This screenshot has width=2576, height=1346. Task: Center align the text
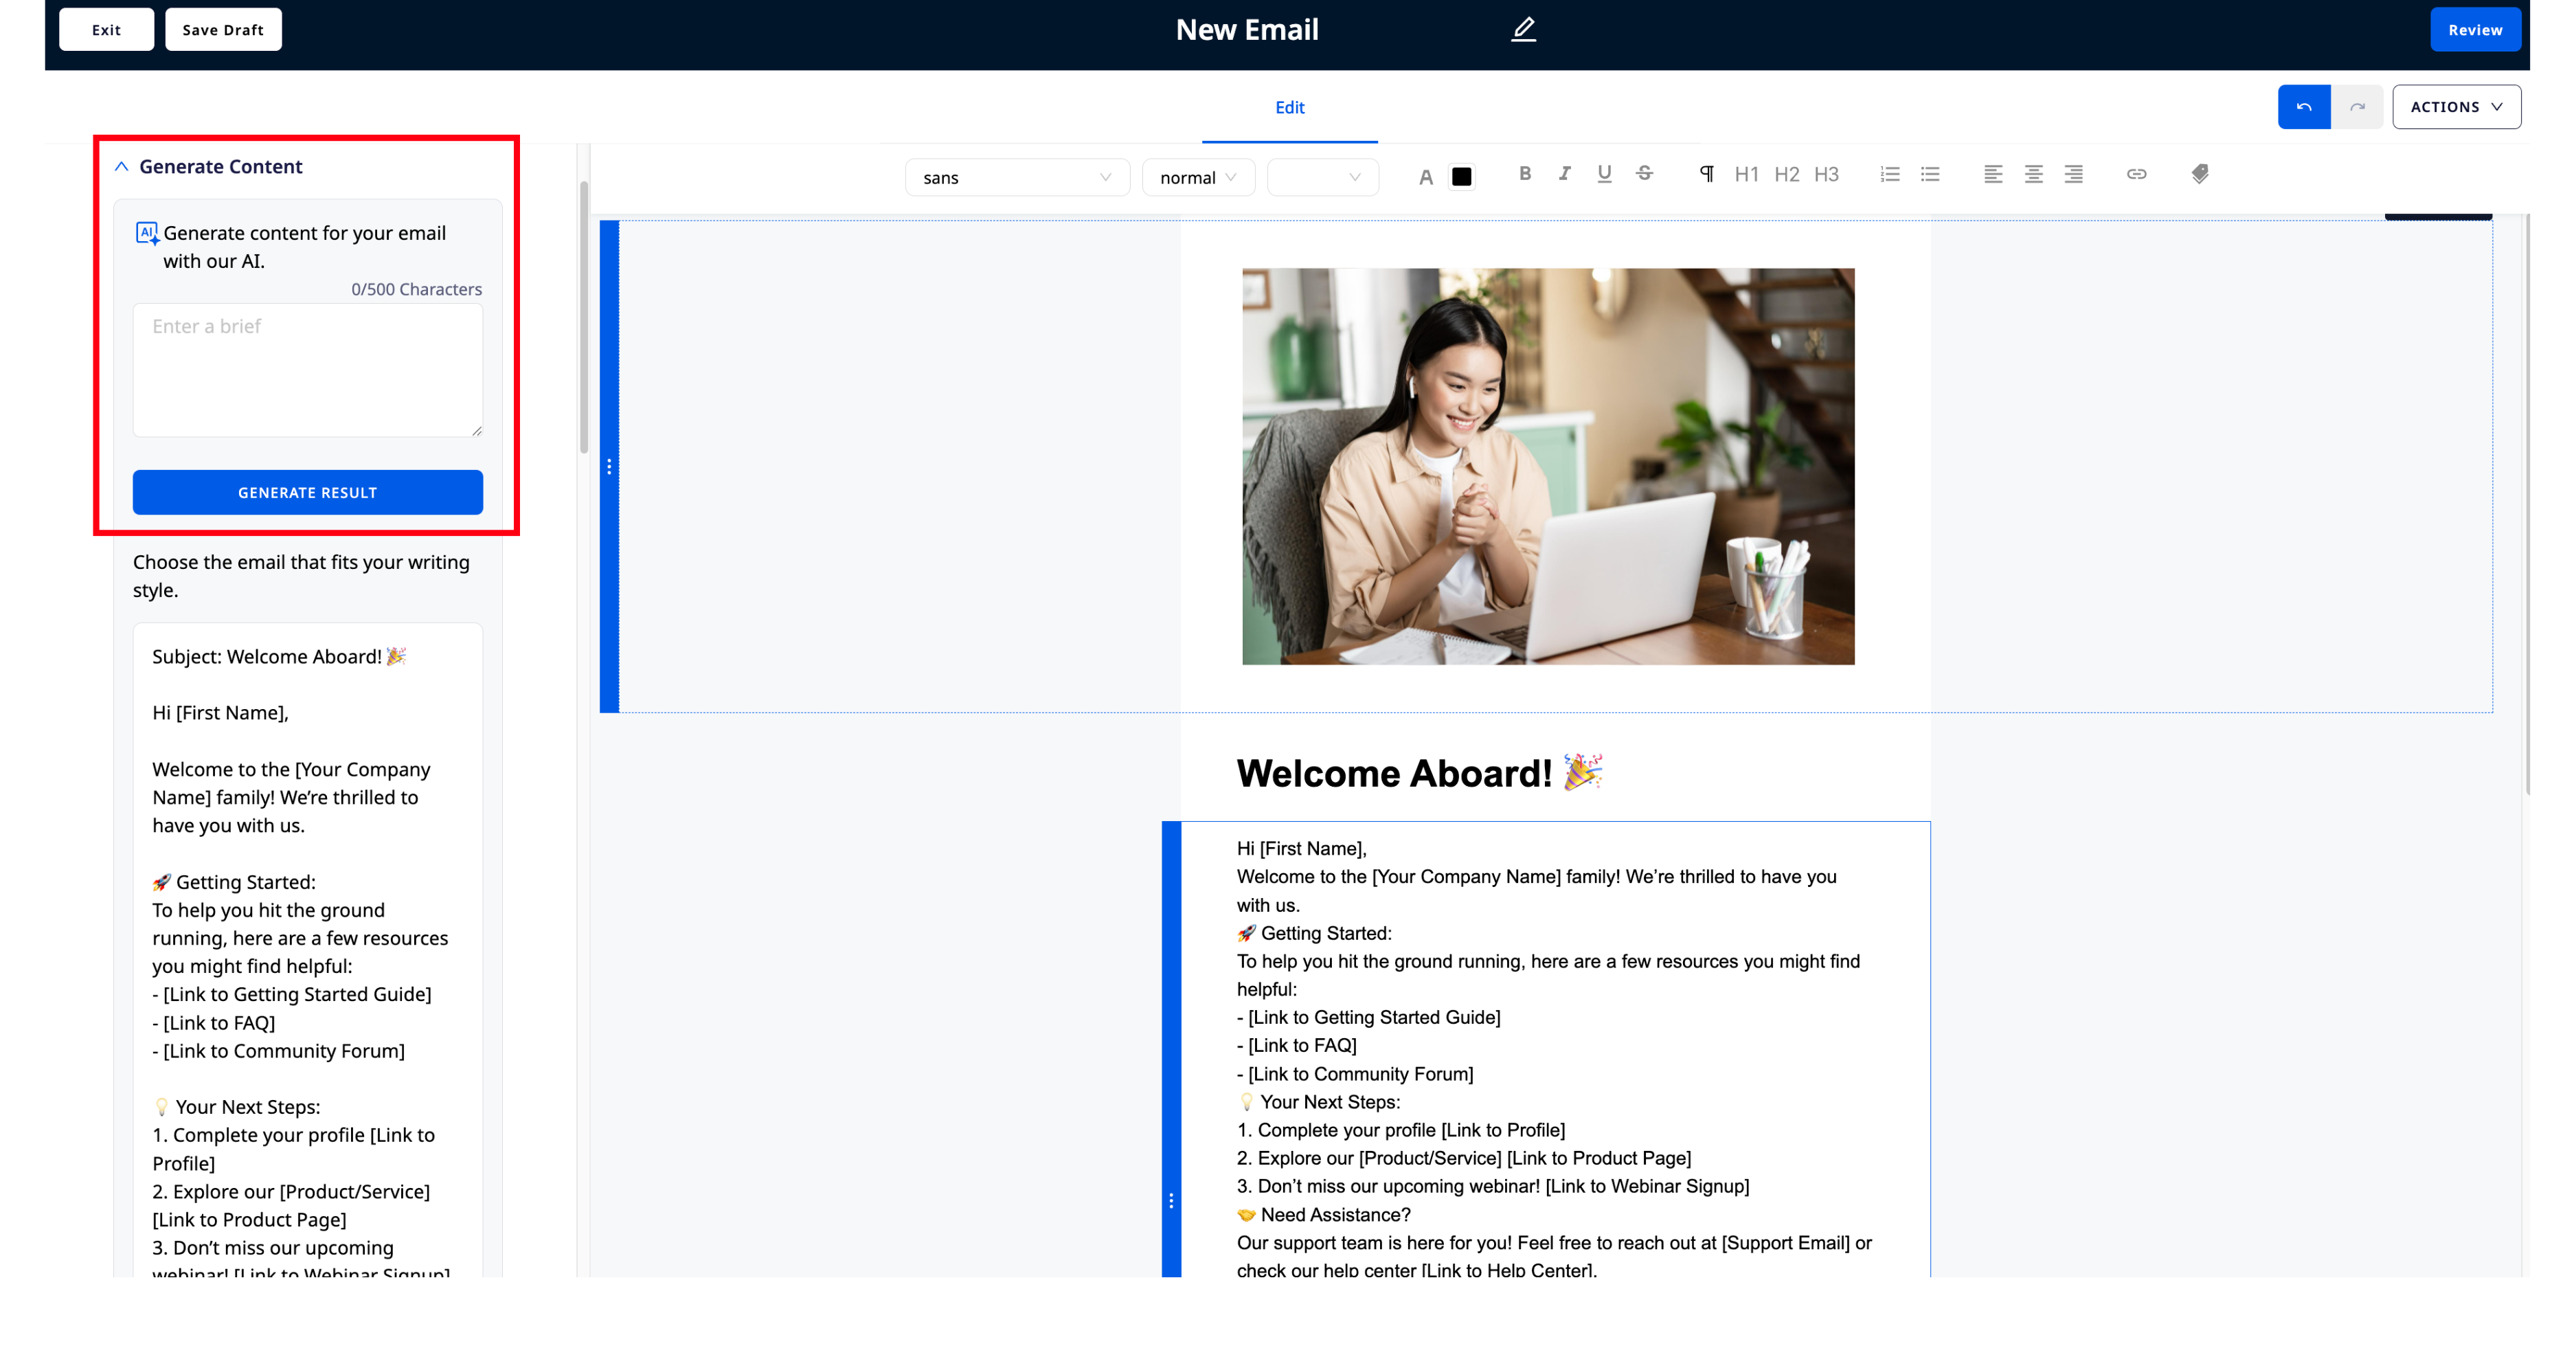point(2033,174)
